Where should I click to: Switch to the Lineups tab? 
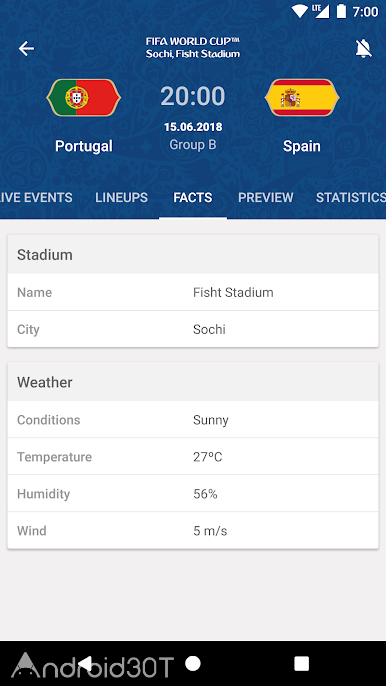(x=121, y=197)
